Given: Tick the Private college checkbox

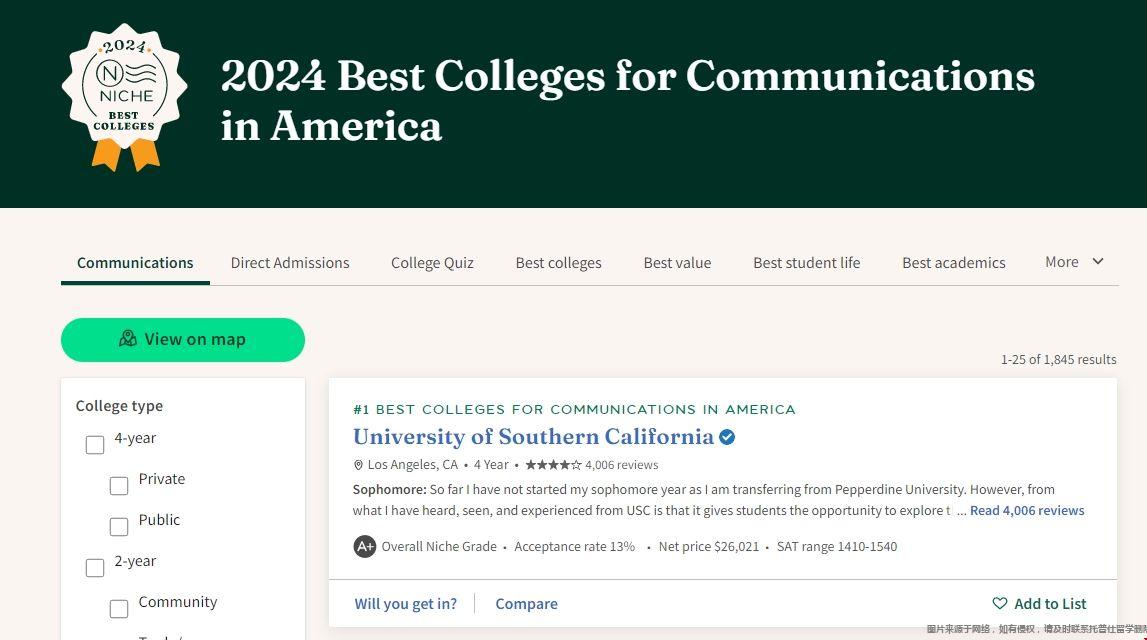Looking at the screenshot, I should (x=119, y=486).
